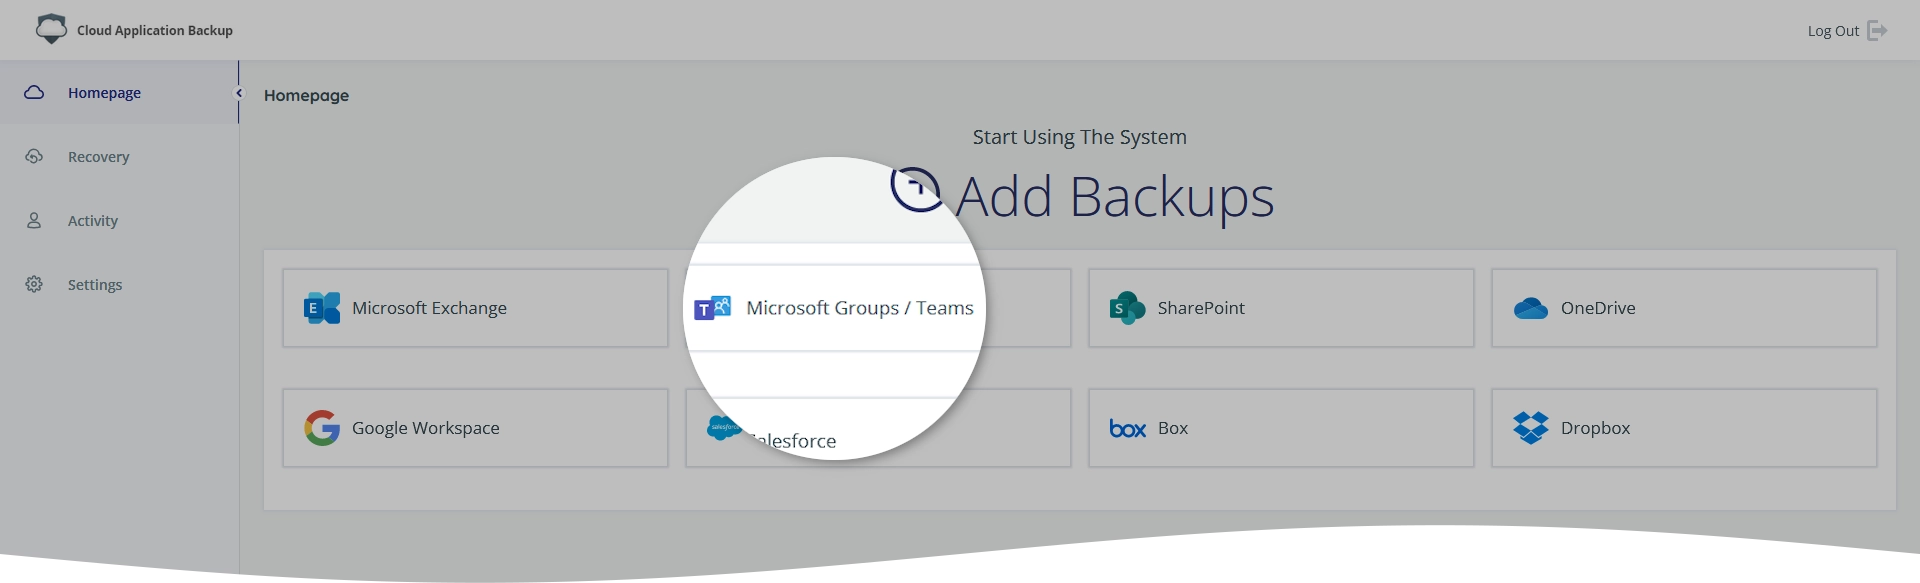Image resolution: width=1920 pixels, height=583 pixels.
Task: Open the Recovery menu item
Action: click(119, 156)
